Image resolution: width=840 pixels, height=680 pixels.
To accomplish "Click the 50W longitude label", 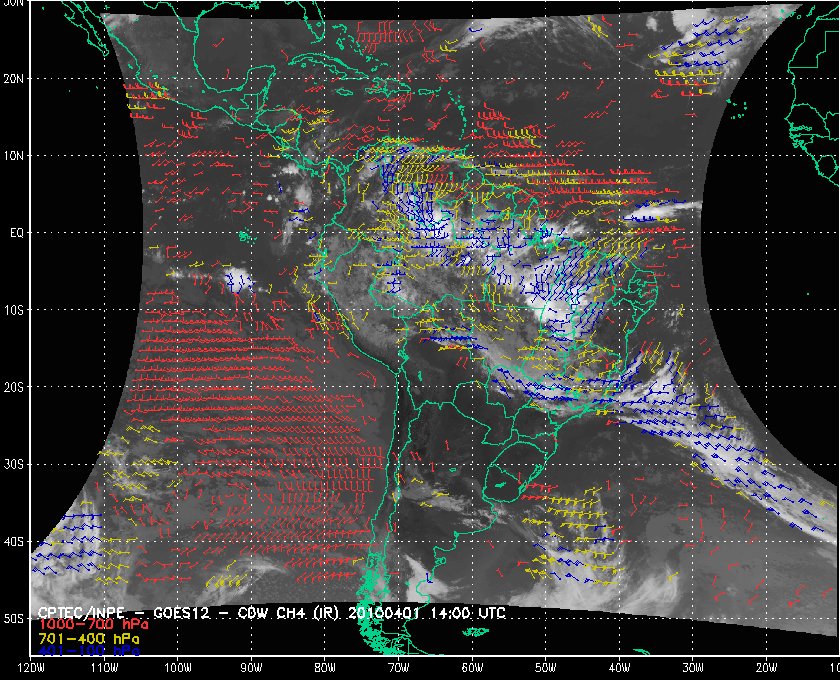I will pyautogui.click(x=545, y=668).
